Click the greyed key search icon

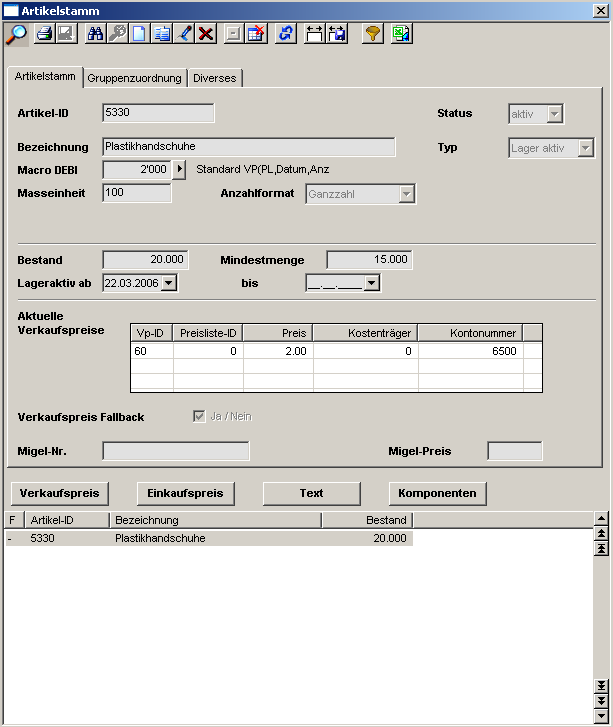117,34
